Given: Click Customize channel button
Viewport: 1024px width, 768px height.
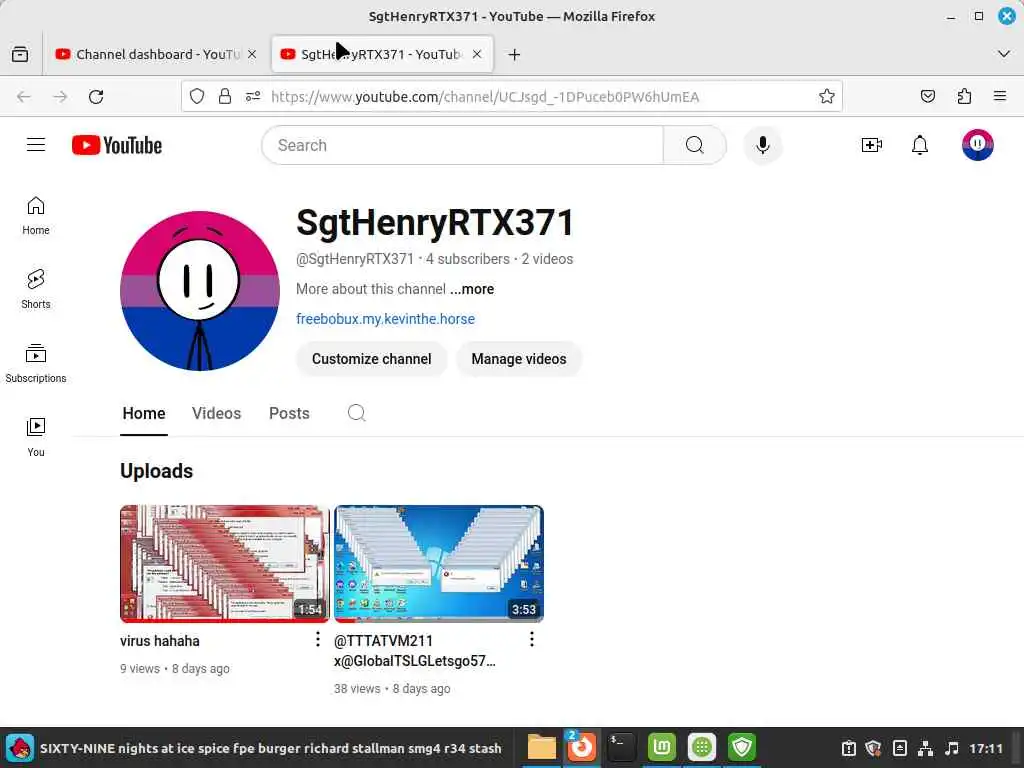Looking at the screenshot, I should (x=372, y=359).
